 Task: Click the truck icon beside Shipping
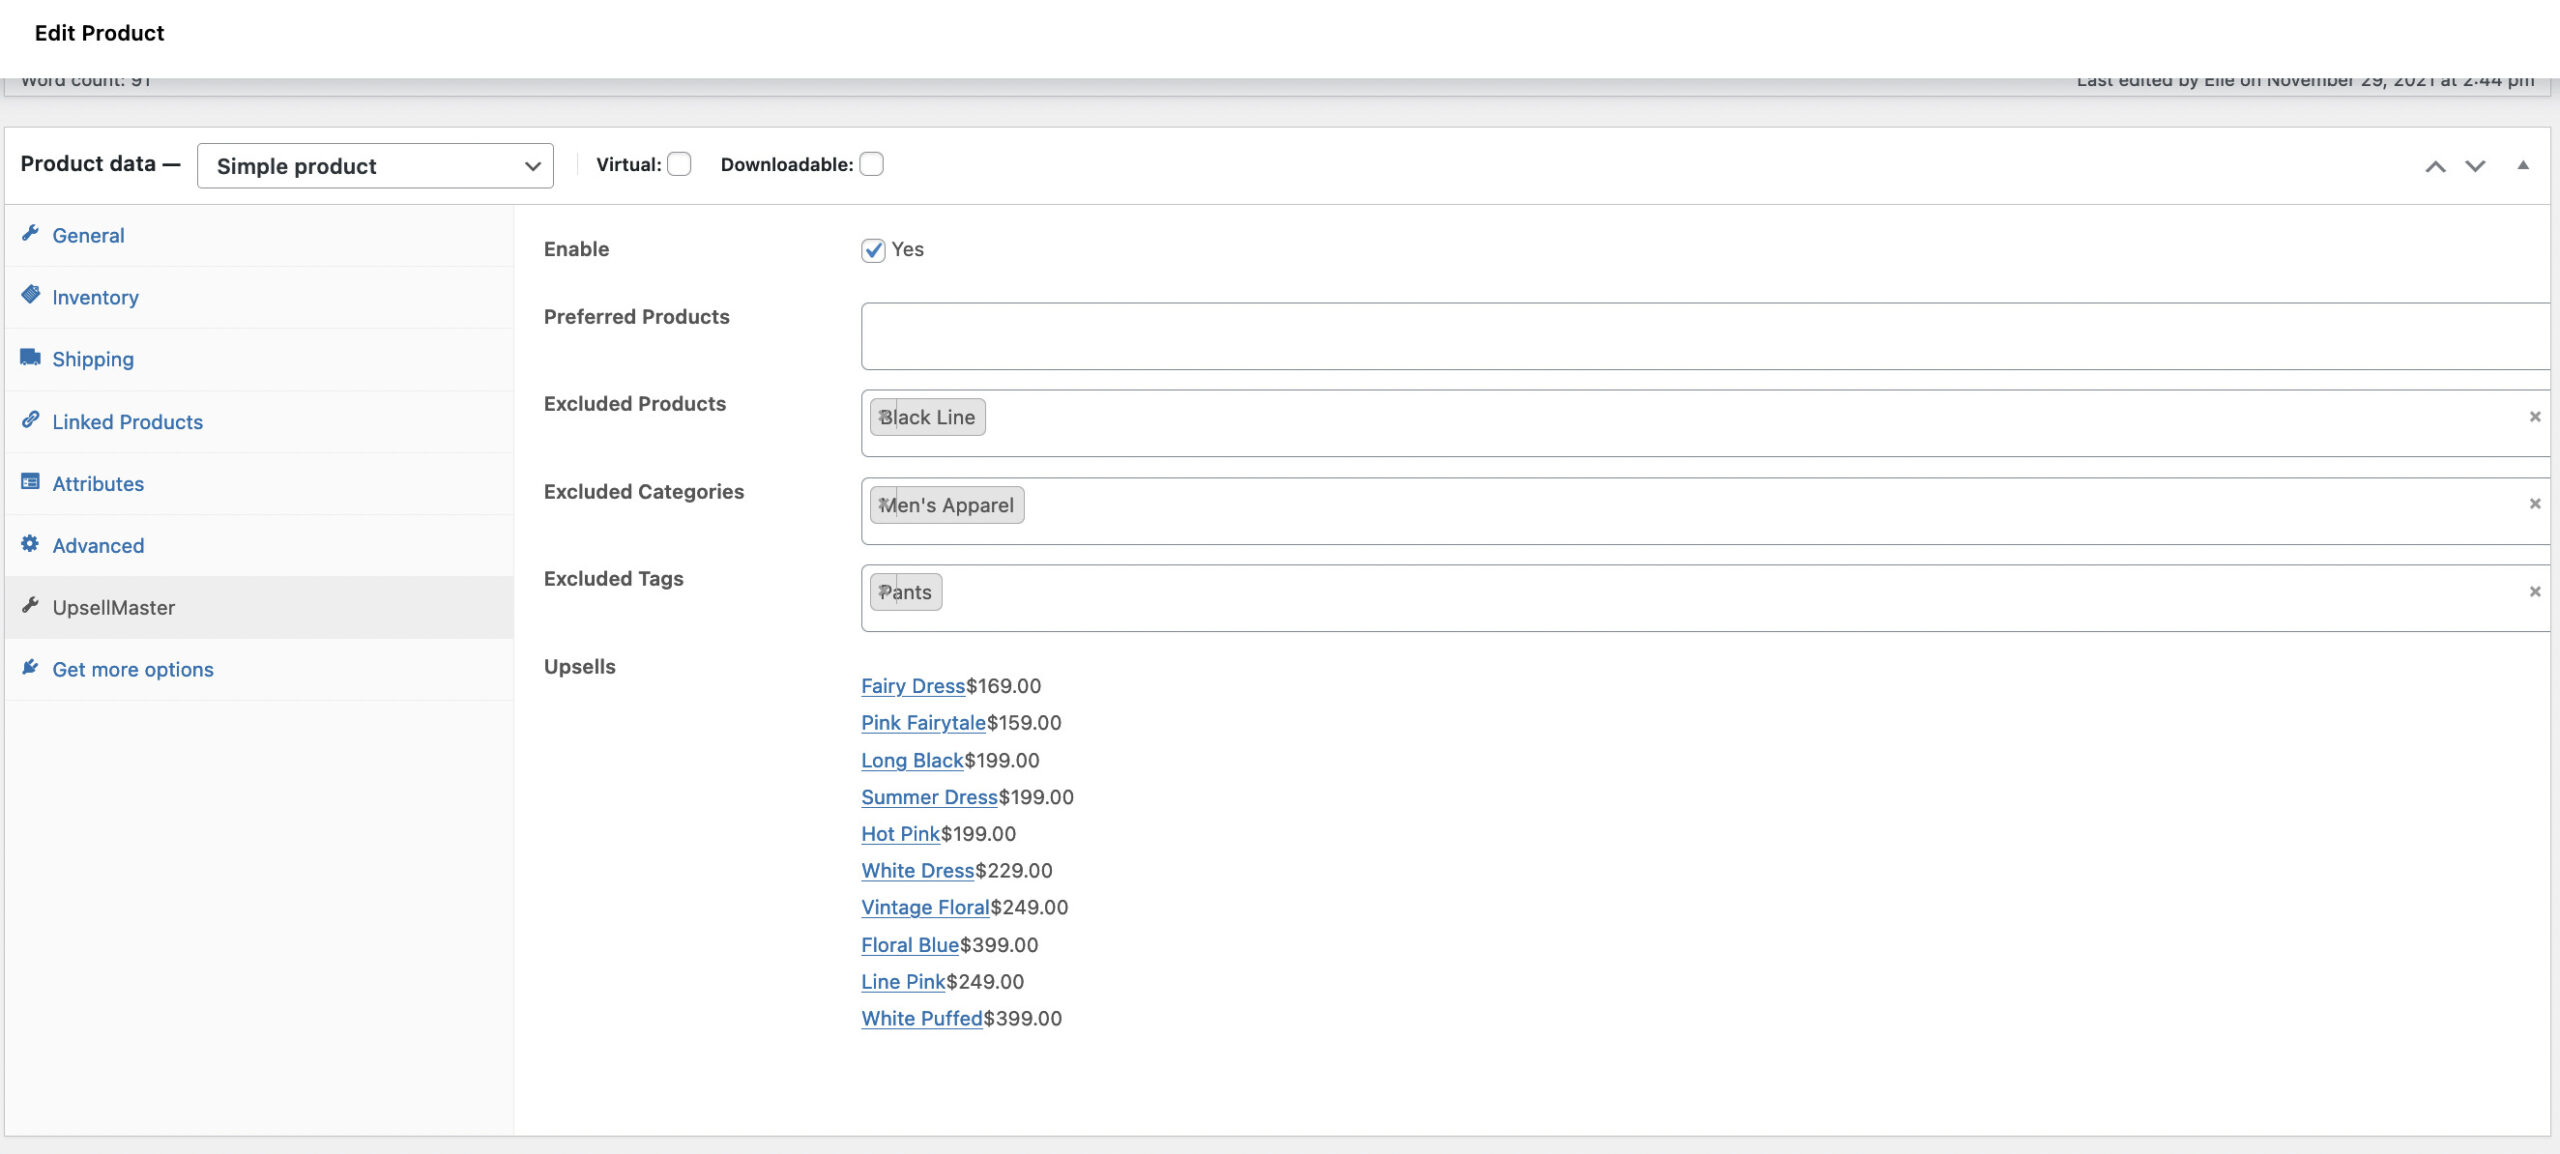pyautogui.click(x=30, y=357)
